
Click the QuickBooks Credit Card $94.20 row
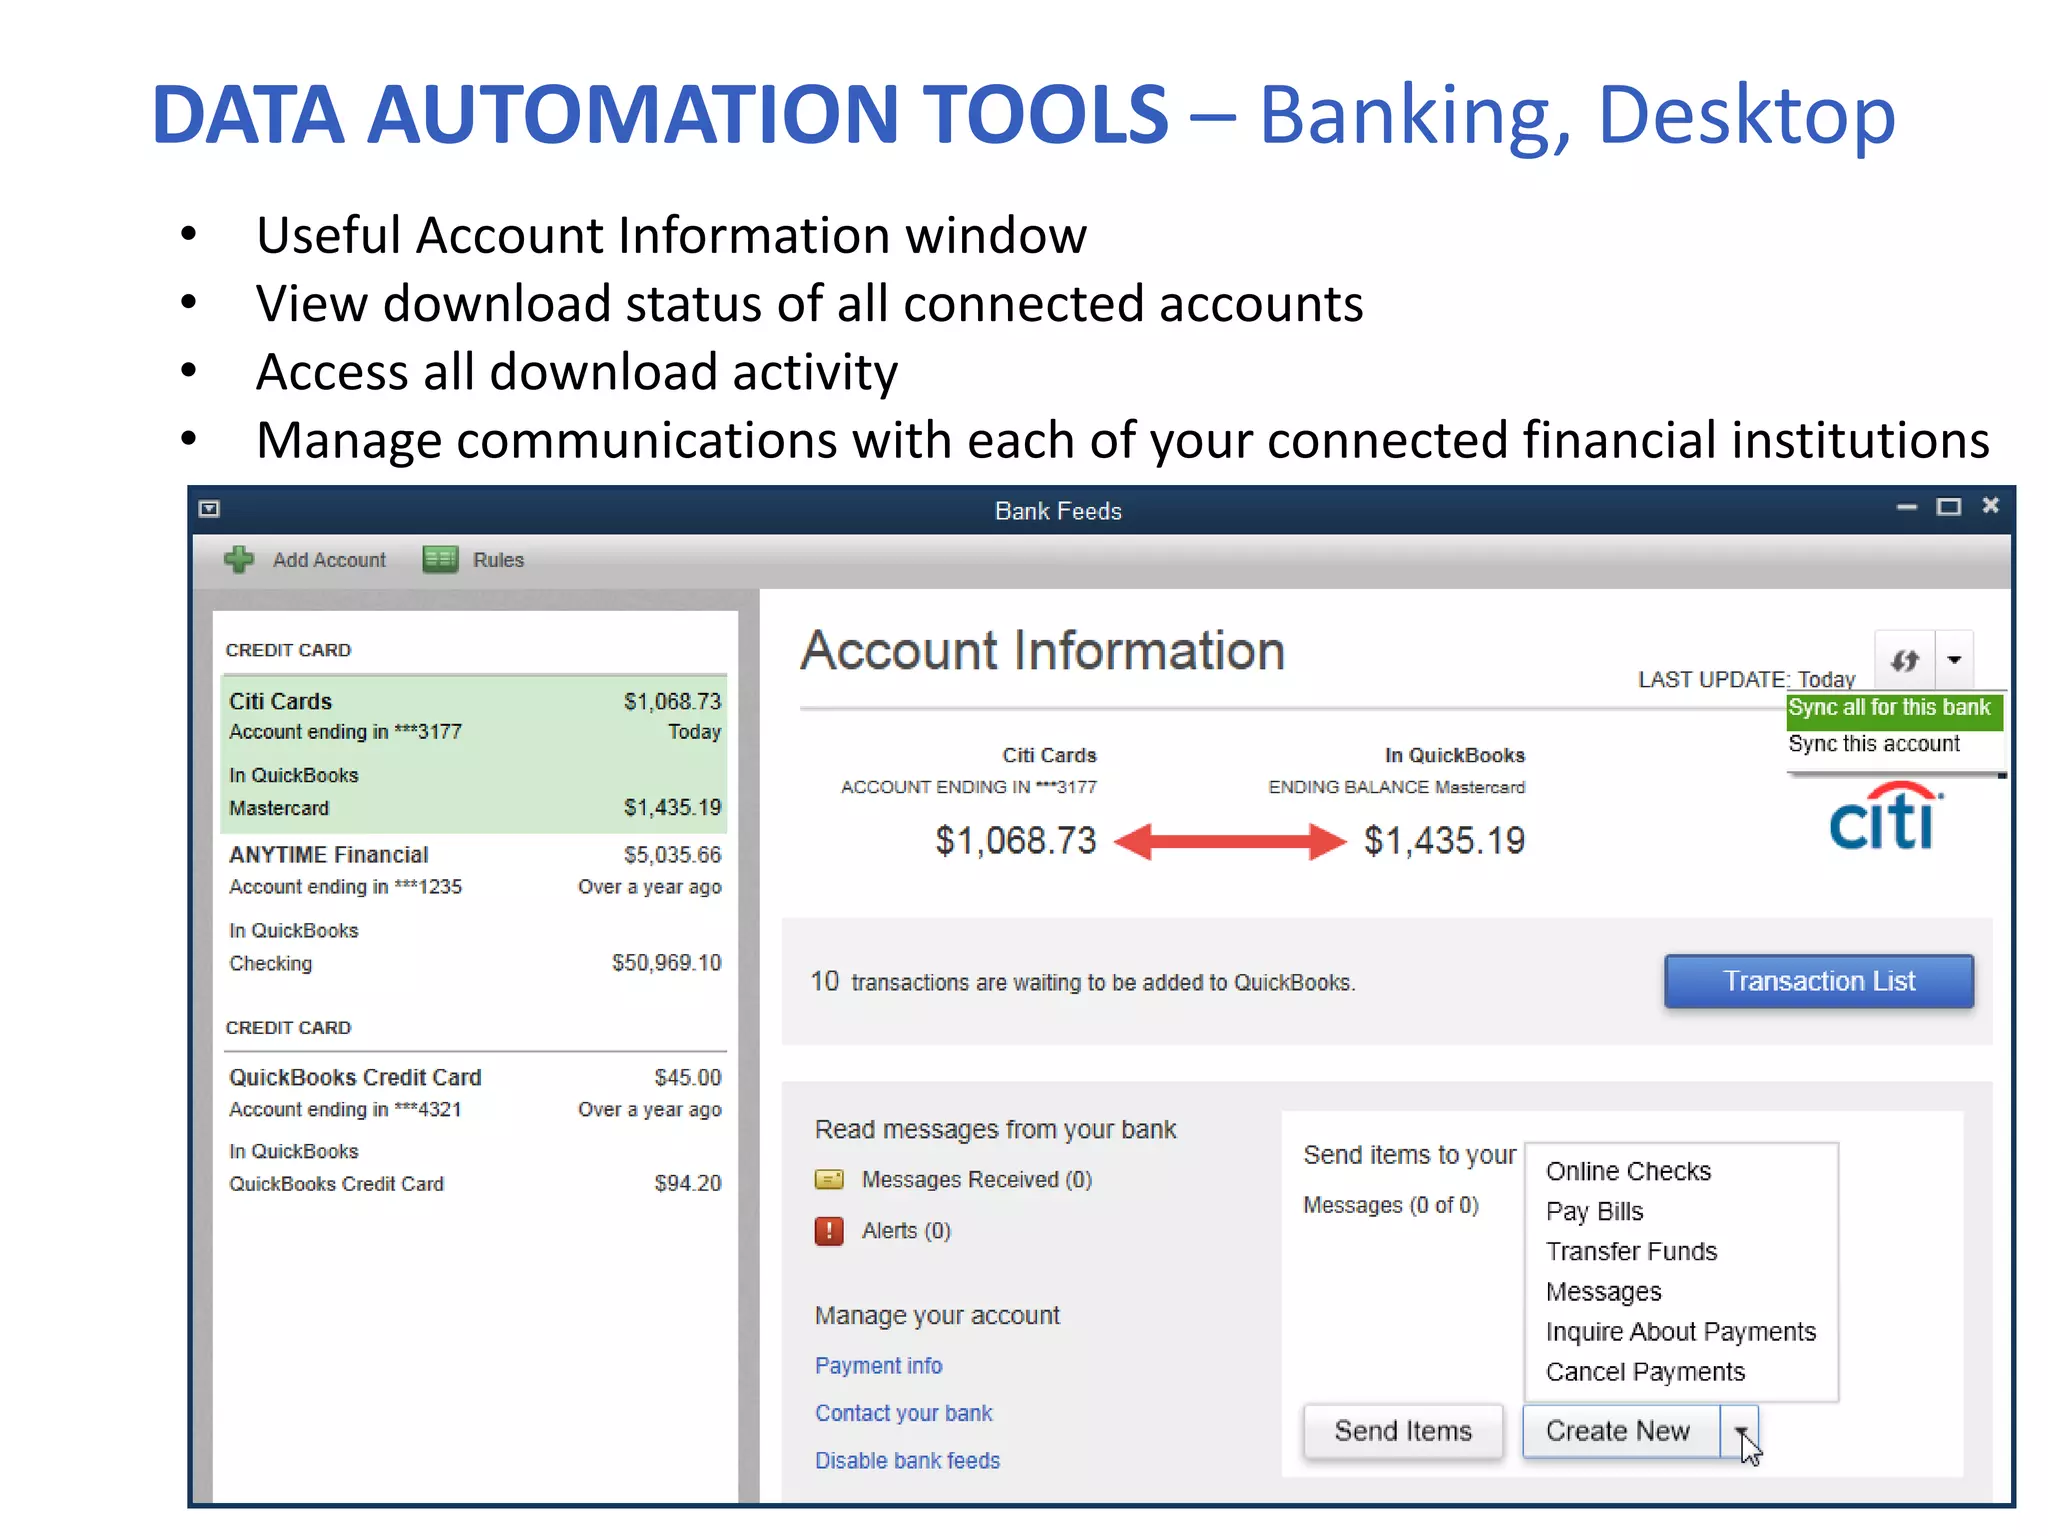474,1184
